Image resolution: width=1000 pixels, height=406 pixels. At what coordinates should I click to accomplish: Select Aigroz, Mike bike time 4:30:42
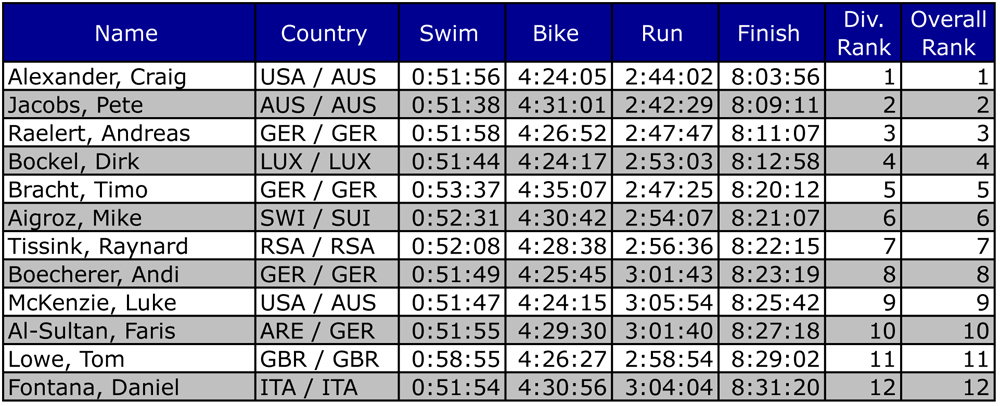(x=559, y=217)
